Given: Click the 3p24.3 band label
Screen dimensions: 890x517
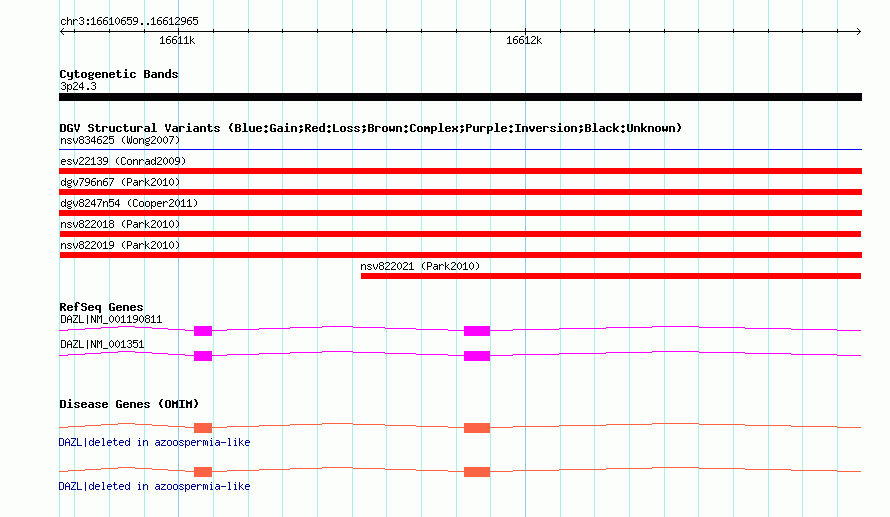Looking at the screenshot, I should point(78,86).
